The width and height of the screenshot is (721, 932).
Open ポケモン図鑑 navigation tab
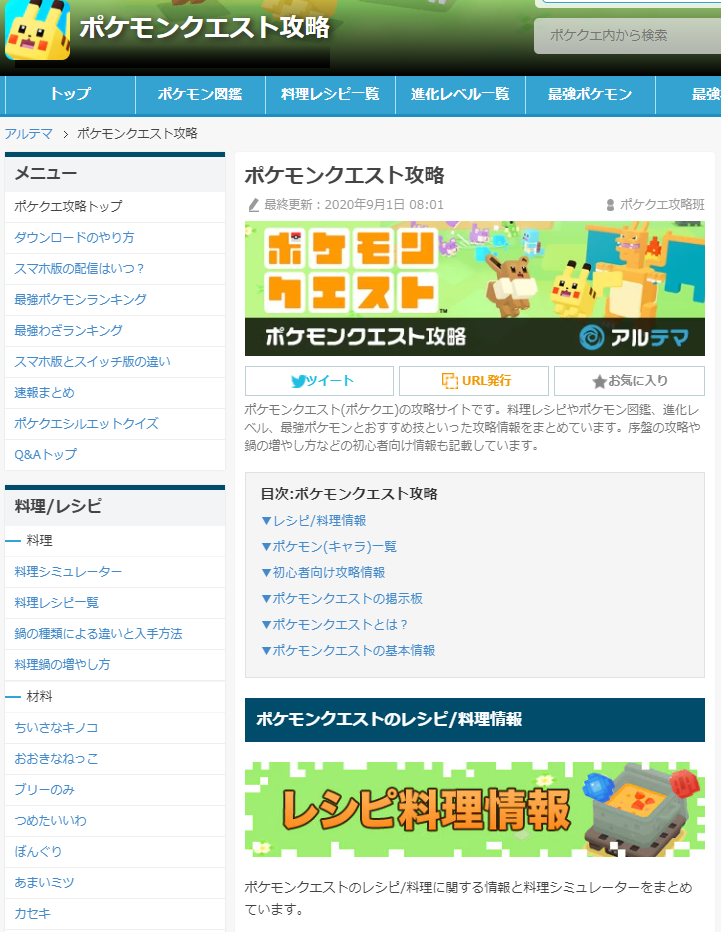point(200,95)
